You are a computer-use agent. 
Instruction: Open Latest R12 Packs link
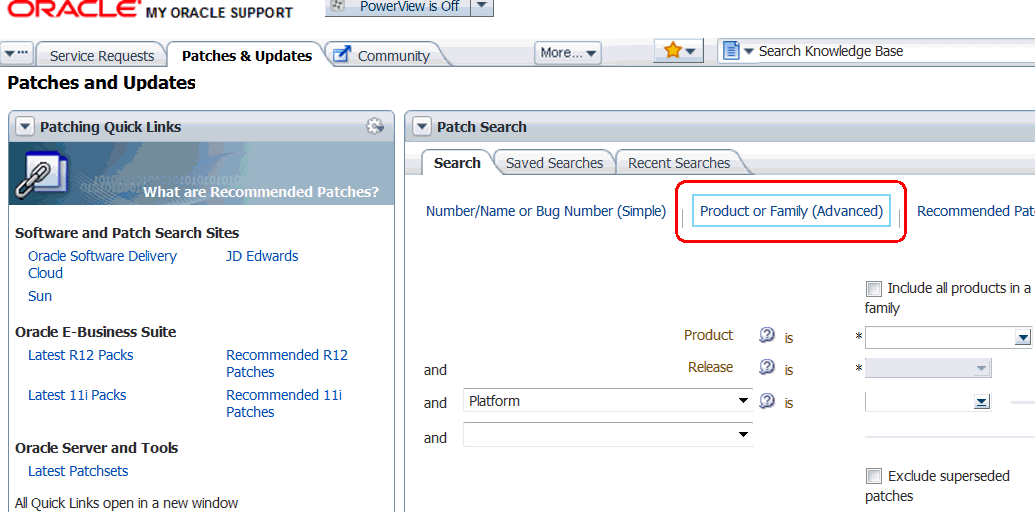81,355
